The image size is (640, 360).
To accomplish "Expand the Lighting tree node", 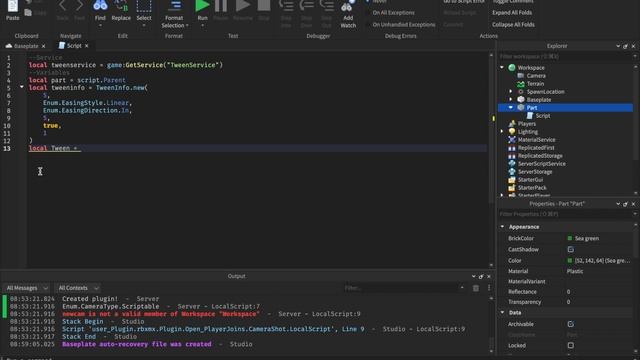I will pos(502,131).
